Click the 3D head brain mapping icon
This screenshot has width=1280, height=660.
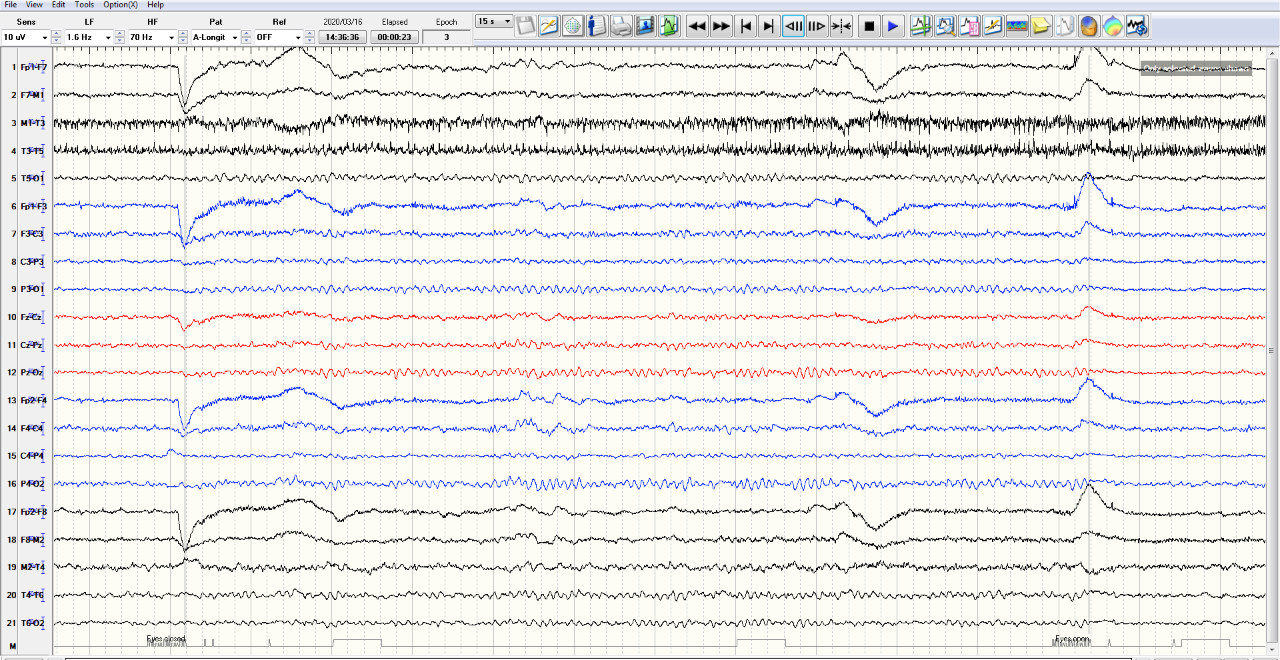coord(1089,26)
